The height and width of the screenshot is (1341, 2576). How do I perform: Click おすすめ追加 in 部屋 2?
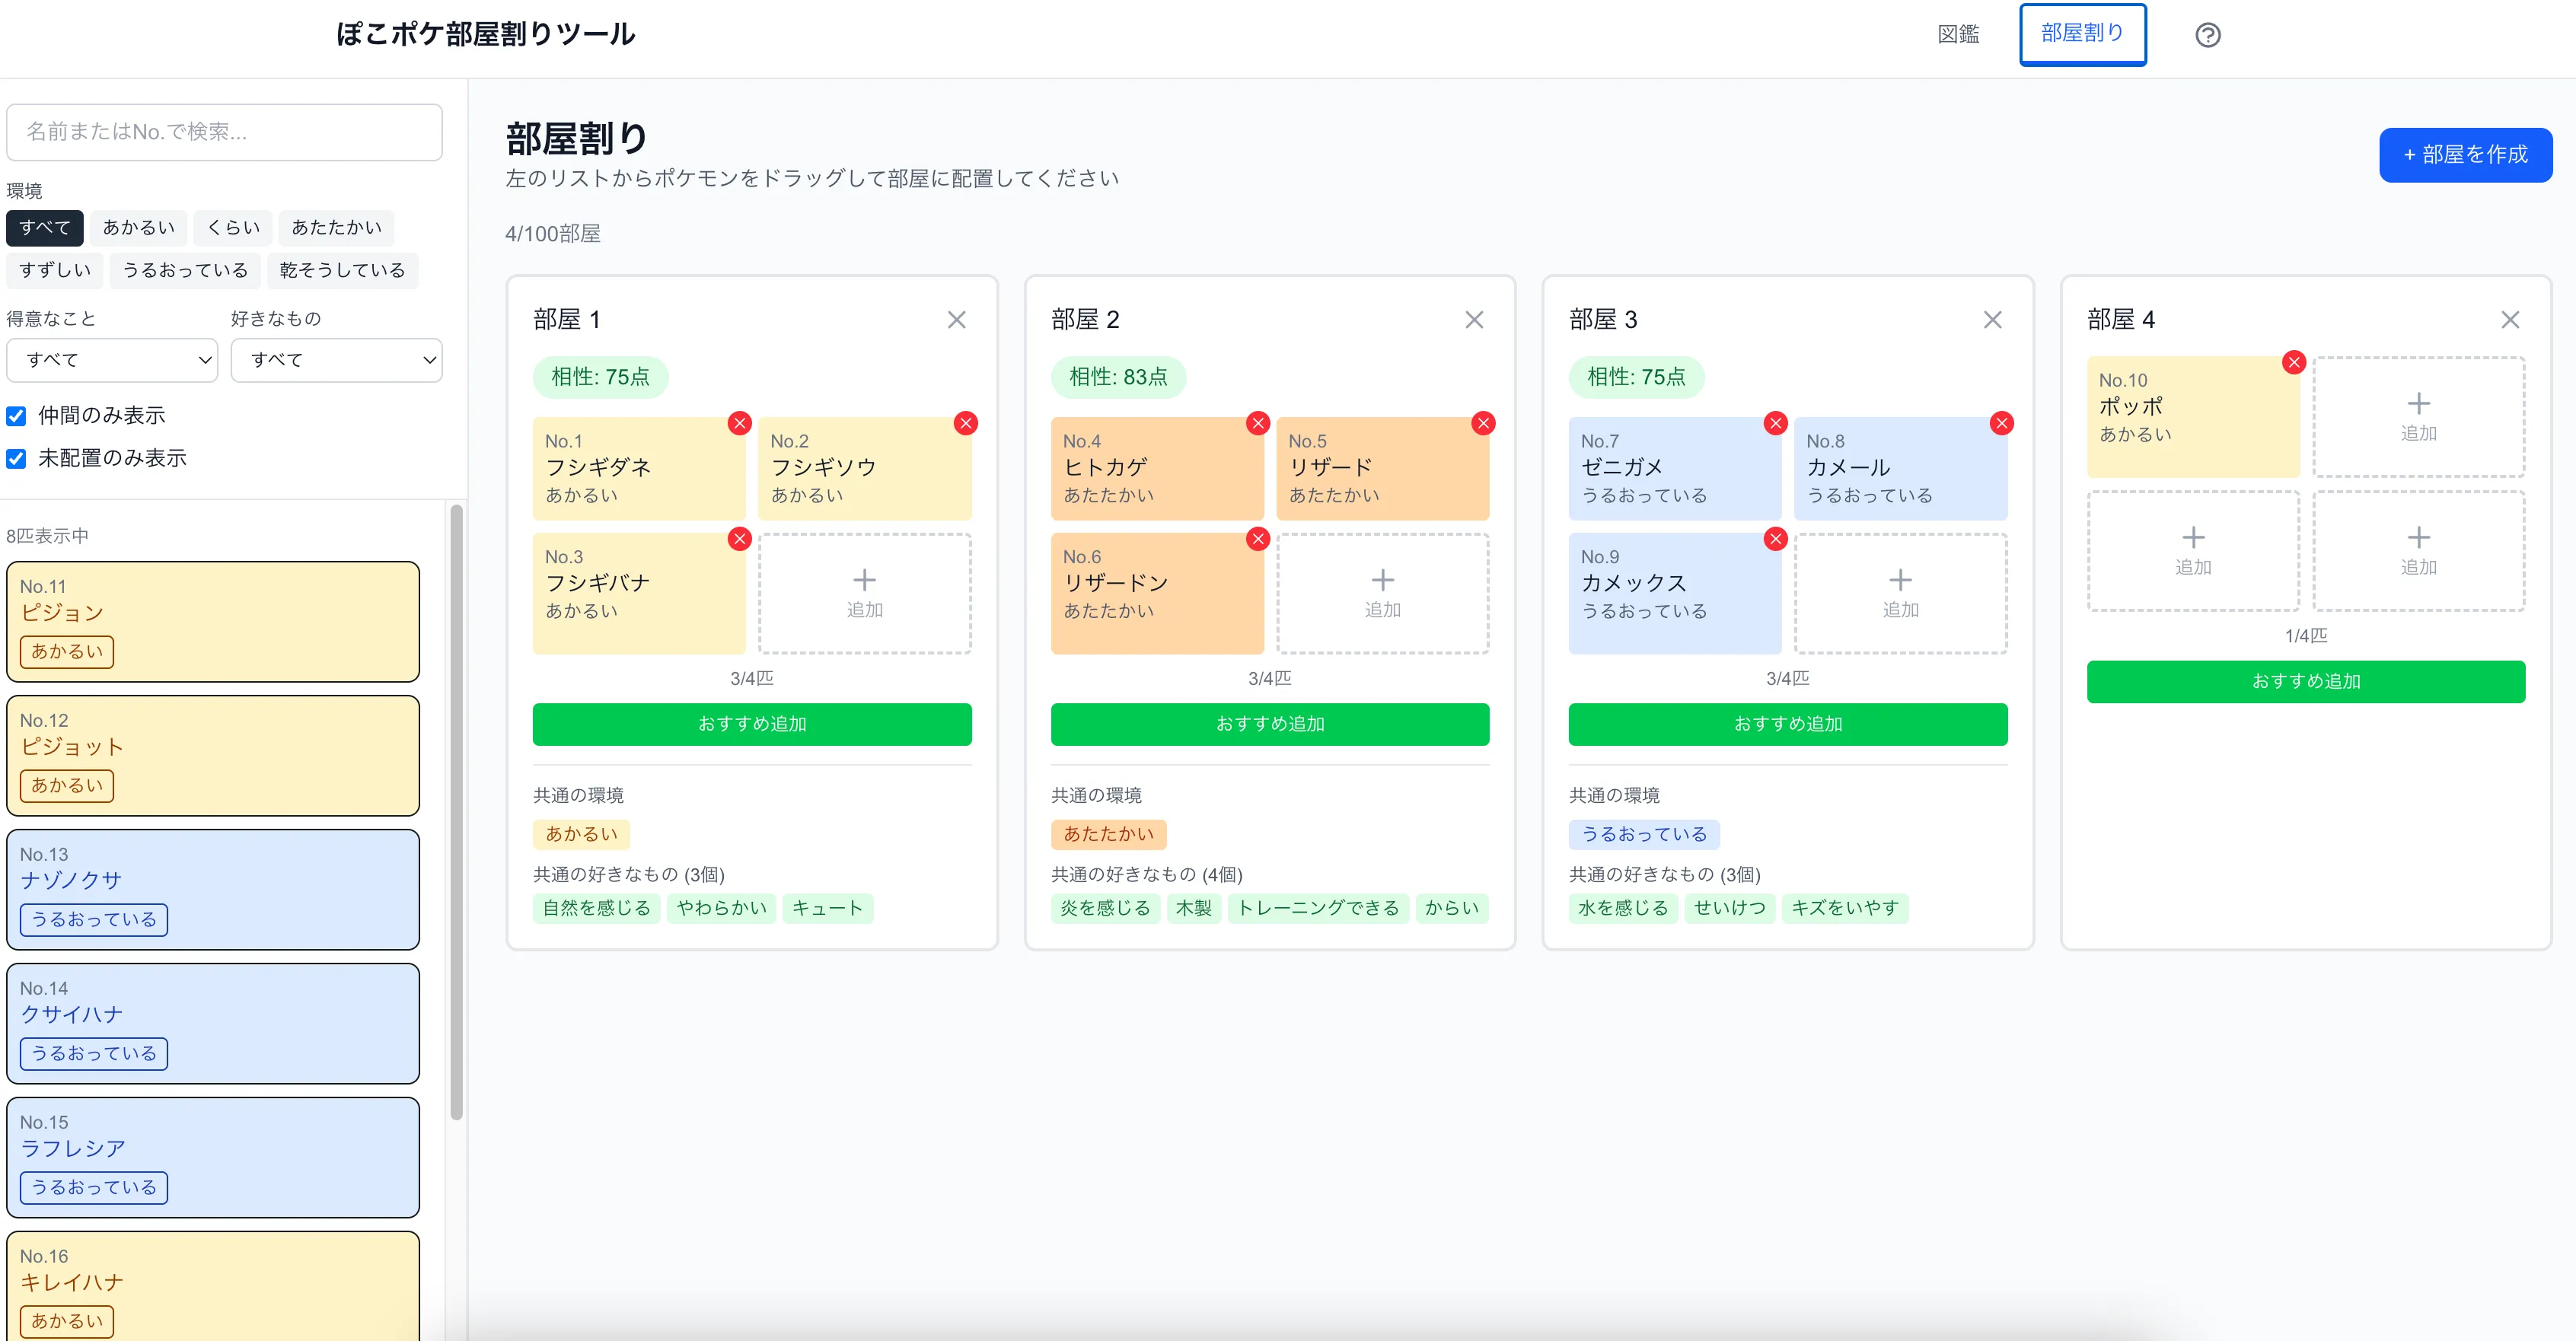(1270, 724)
